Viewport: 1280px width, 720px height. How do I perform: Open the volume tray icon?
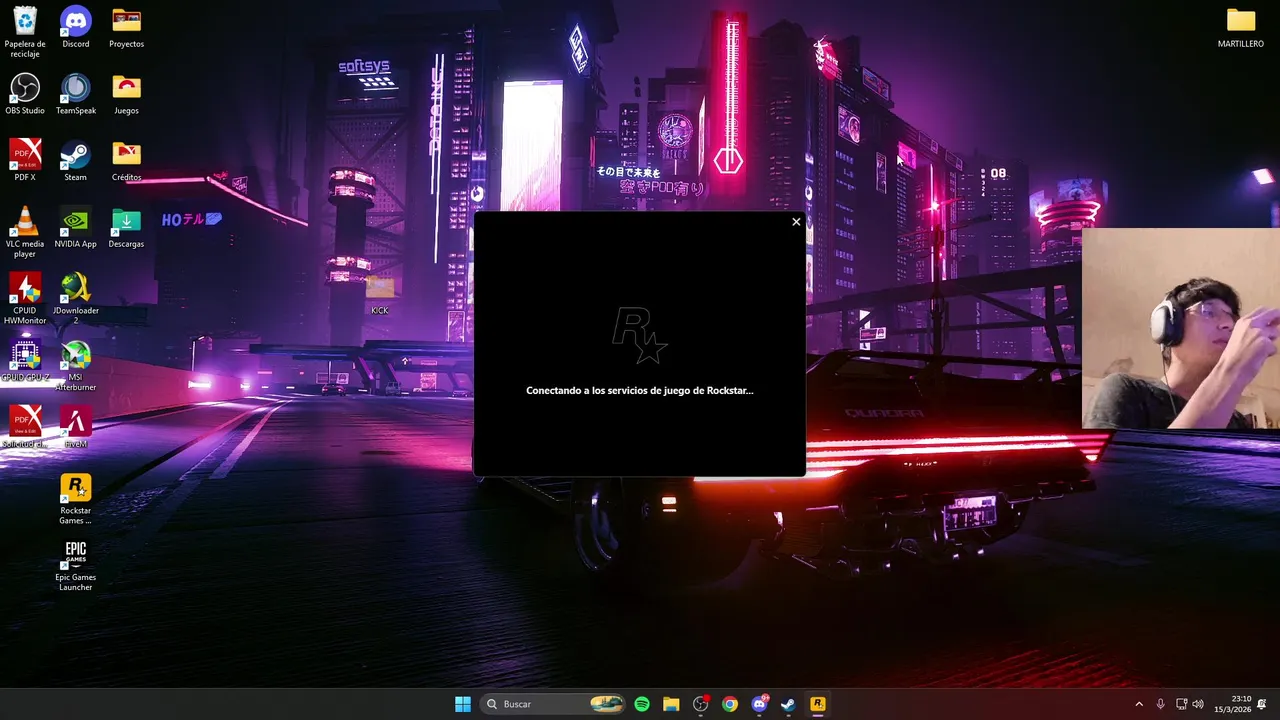pyautogui.click(x=1198, y=704)
